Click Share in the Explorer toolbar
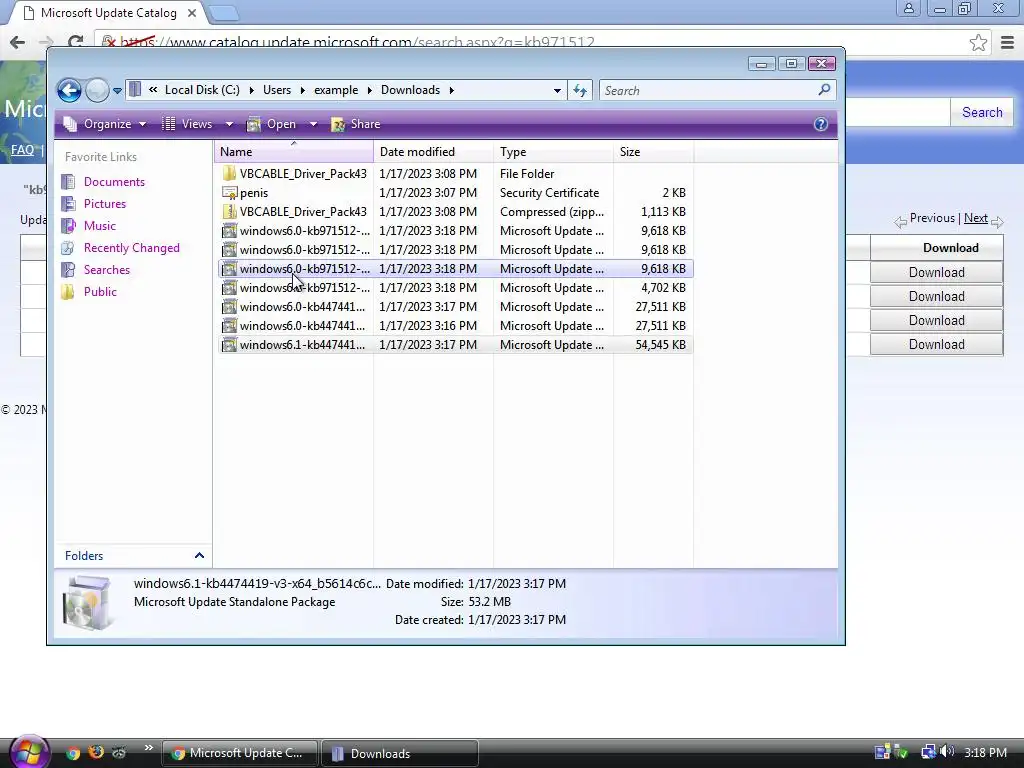 pyautogui.click(x=356, y=124)
